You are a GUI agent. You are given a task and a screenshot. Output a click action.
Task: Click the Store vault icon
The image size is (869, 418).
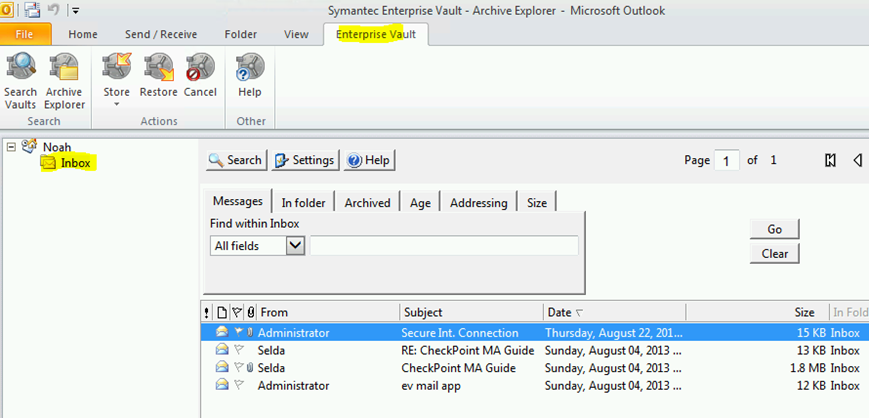coord(116,68)
